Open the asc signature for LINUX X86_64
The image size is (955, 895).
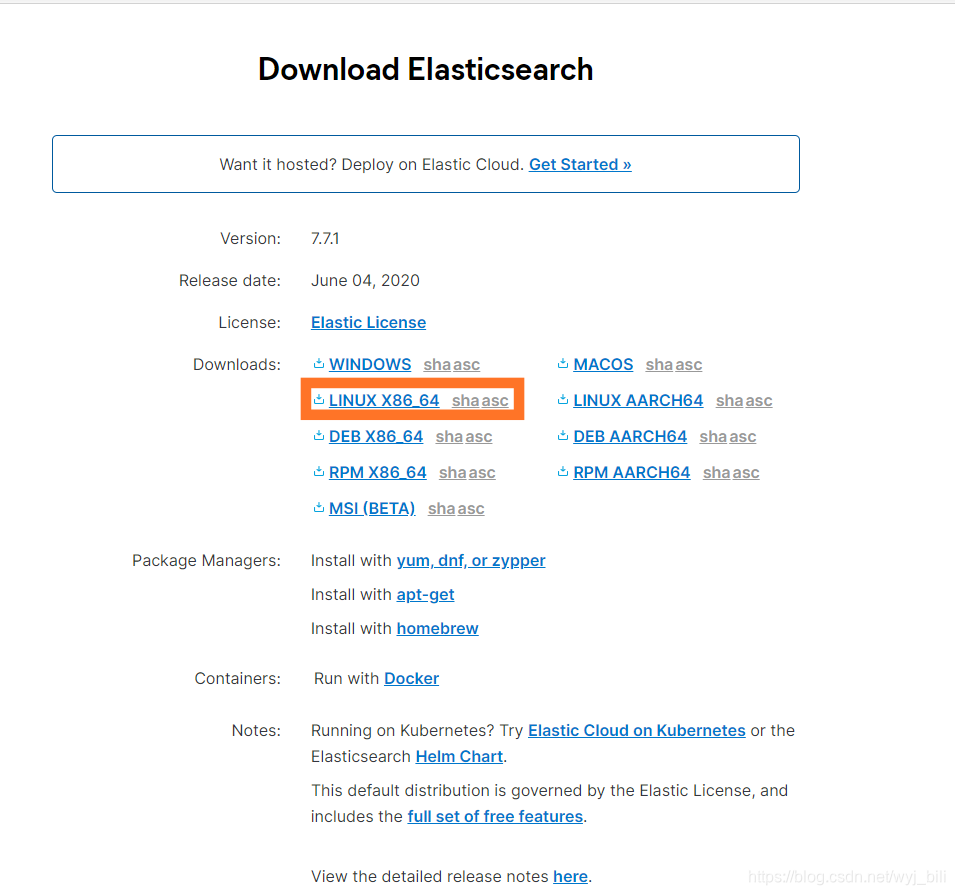[495, 400]
